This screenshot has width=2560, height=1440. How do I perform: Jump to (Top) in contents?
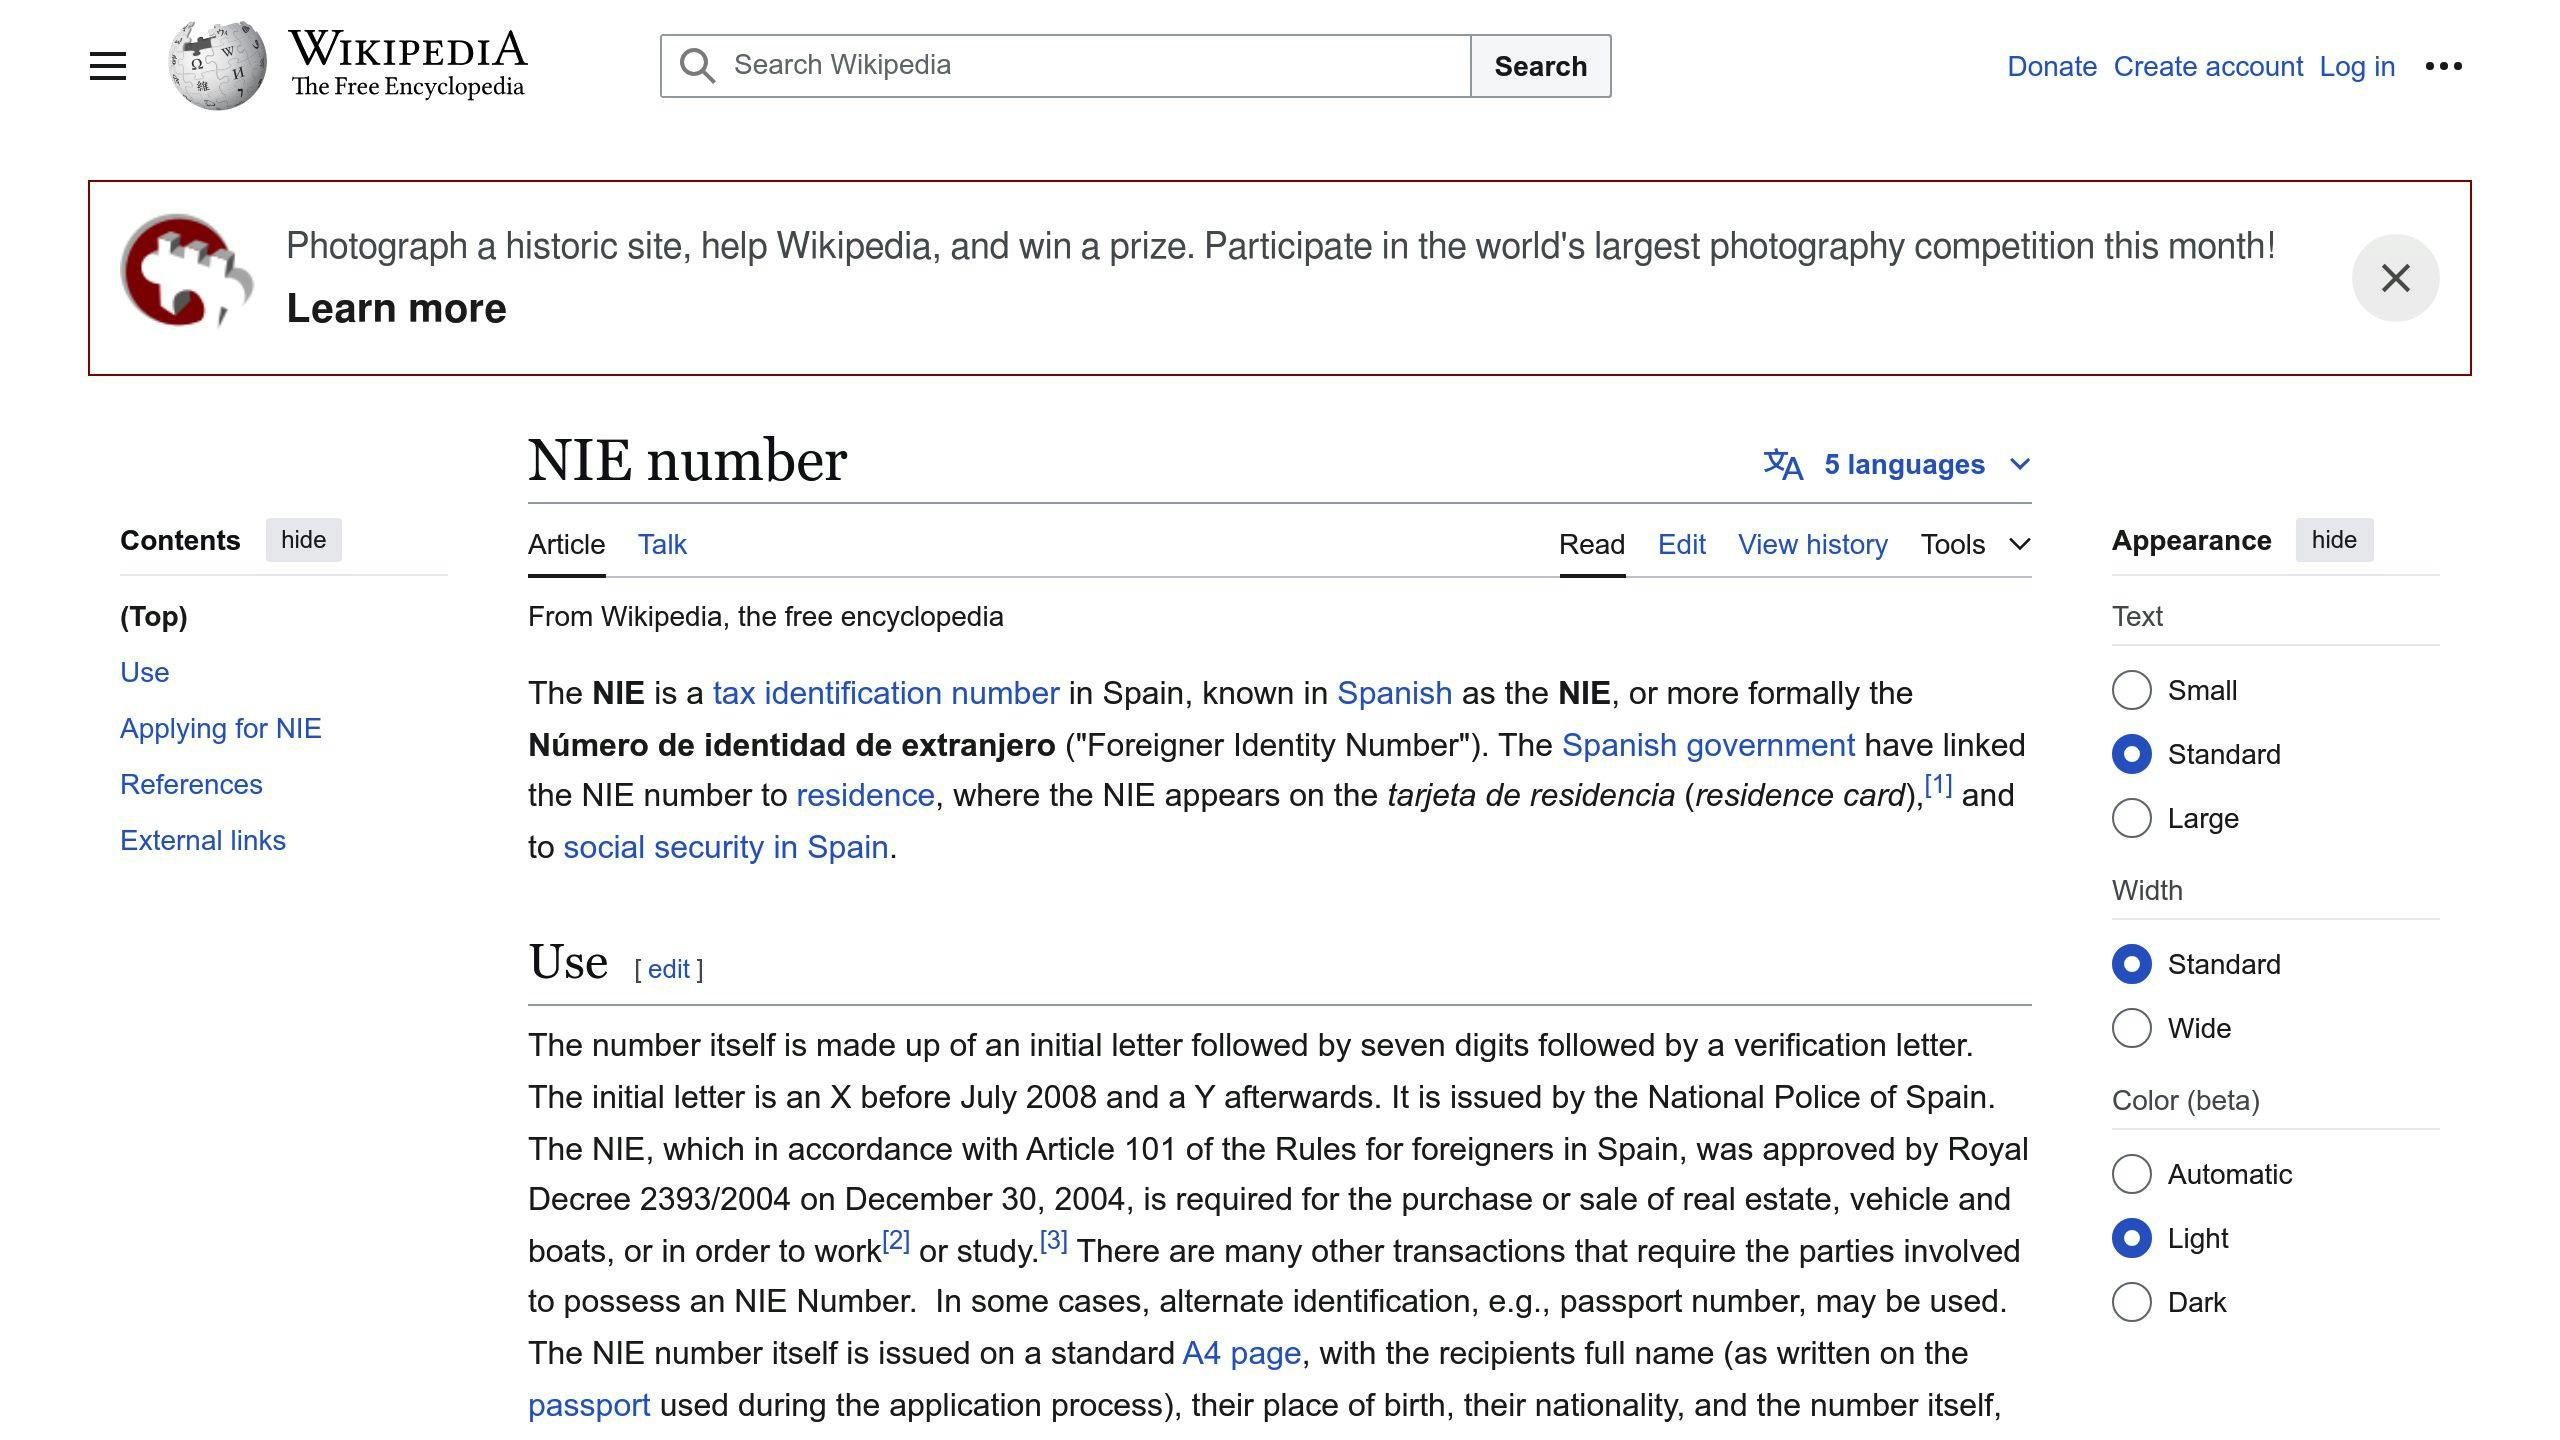(x=154, y=616)
